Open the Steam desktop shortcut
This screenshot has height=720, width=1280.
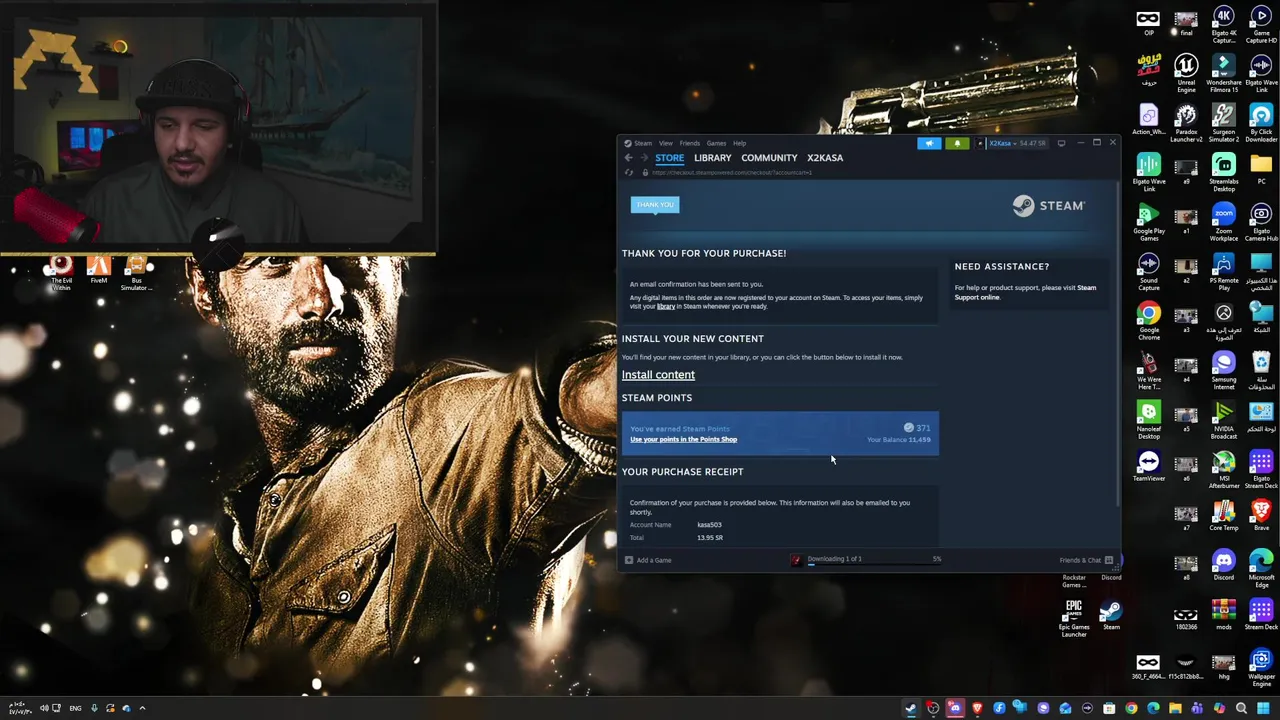coord(1111,614)
